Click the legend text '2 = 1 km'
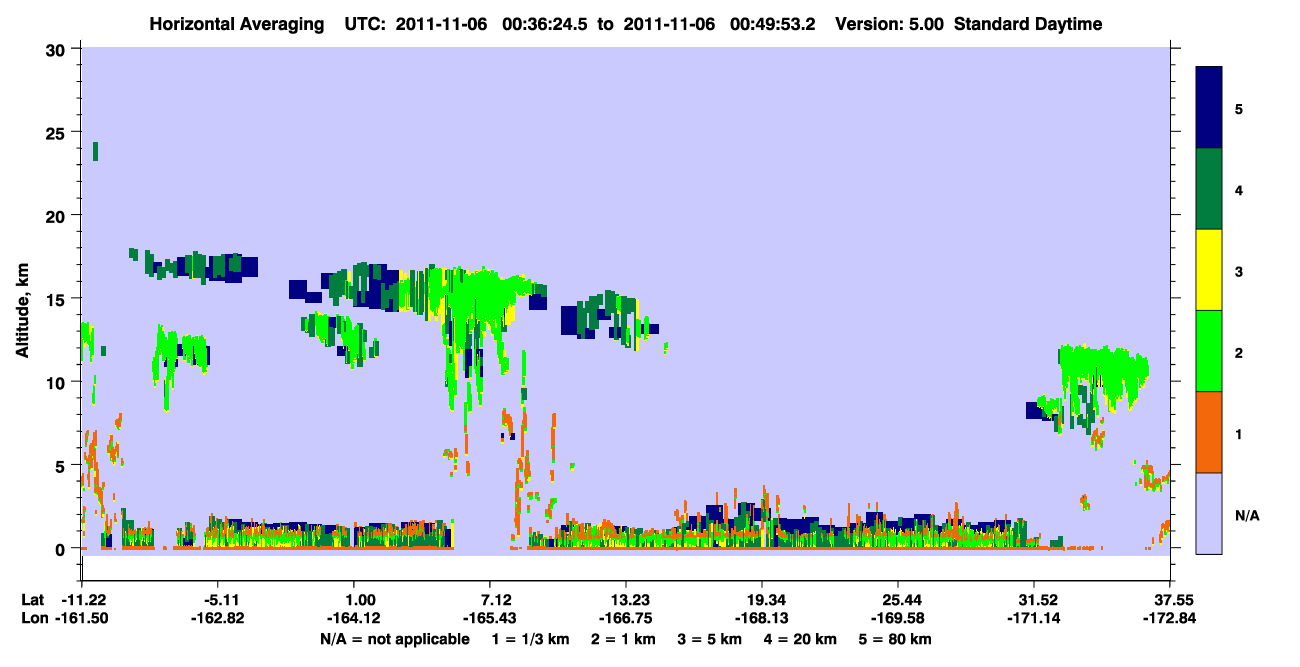This screenshot has width=1300, height=667. click(x=622, y=639)
